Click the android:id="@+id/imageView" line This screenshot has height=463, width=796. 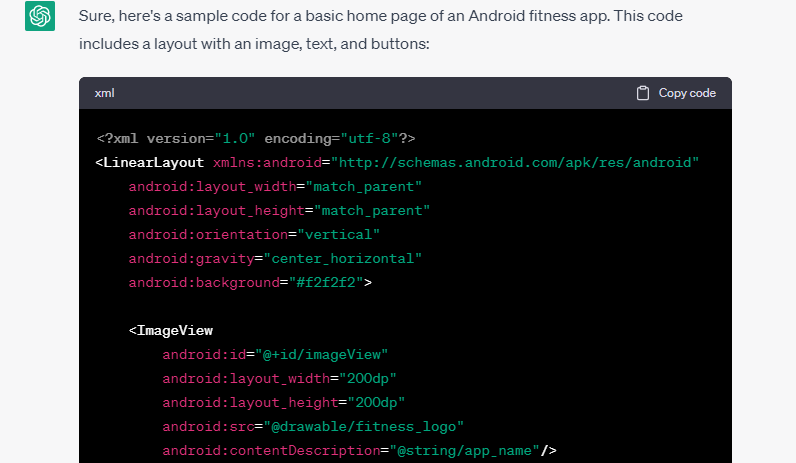pos(275,354)
